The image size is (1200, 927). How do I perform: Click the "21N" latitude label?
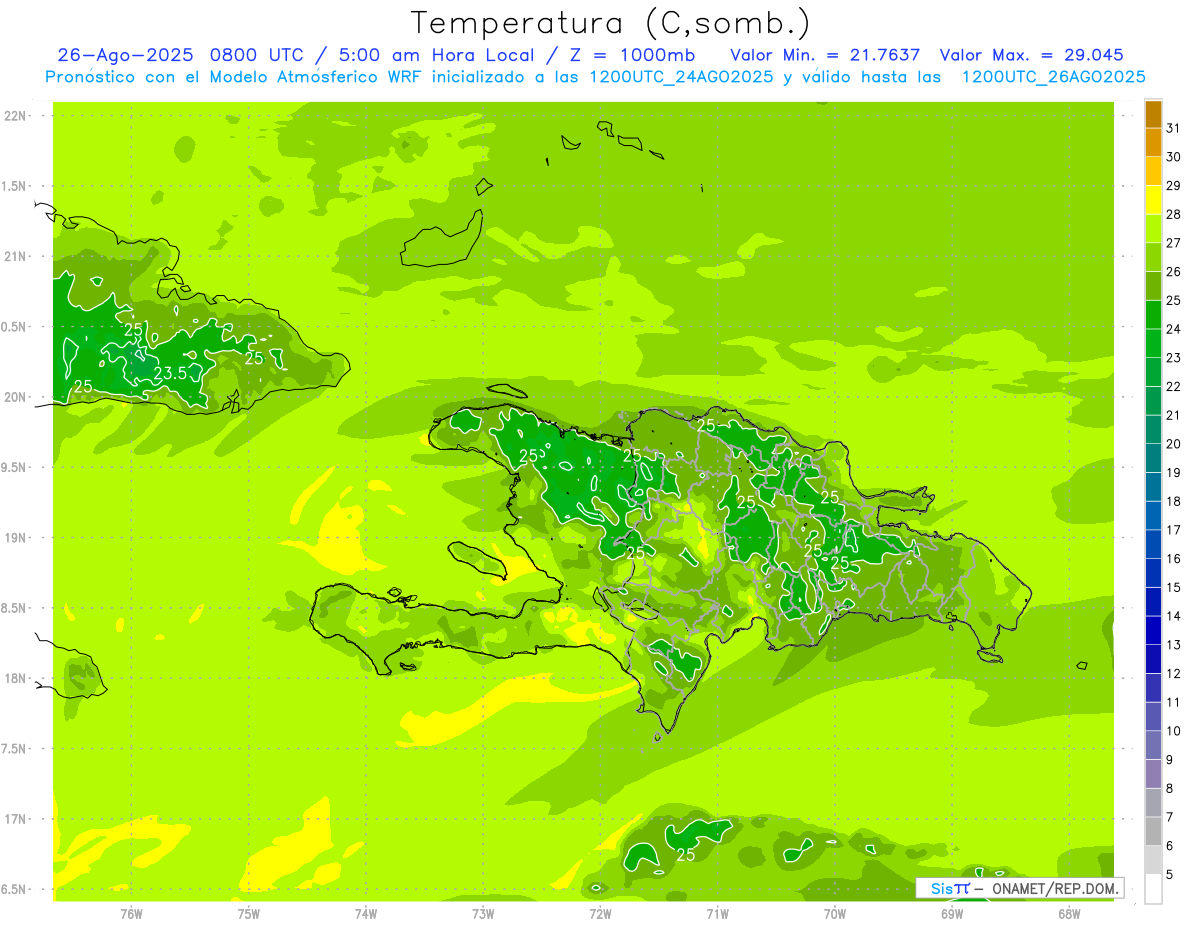15,256
